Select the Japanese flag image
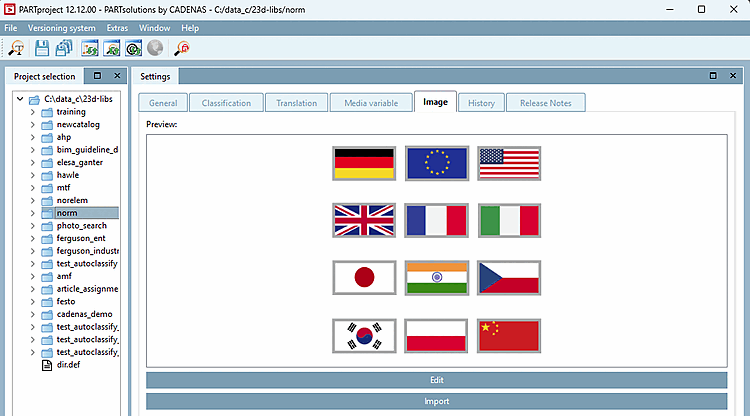Viewport: 750px width, 416px height. click(364, 277)
